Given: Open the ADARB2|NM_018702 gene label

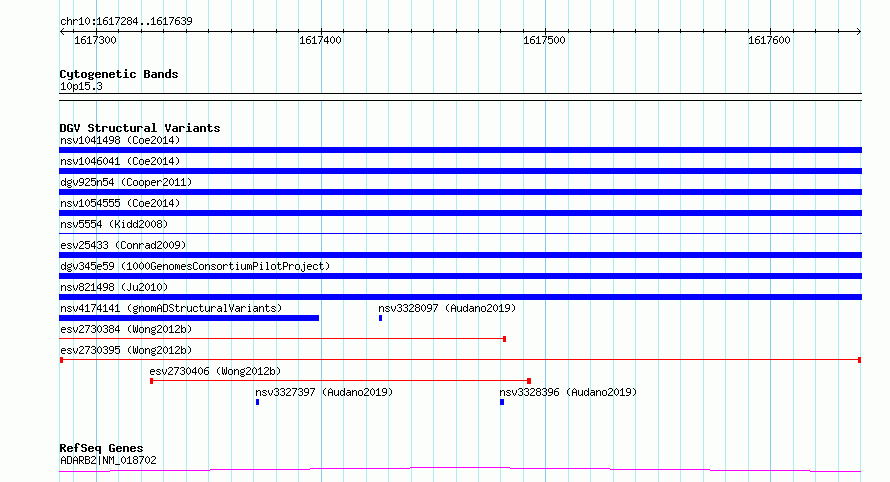Looking at the screenshot, I should [108, 460].
